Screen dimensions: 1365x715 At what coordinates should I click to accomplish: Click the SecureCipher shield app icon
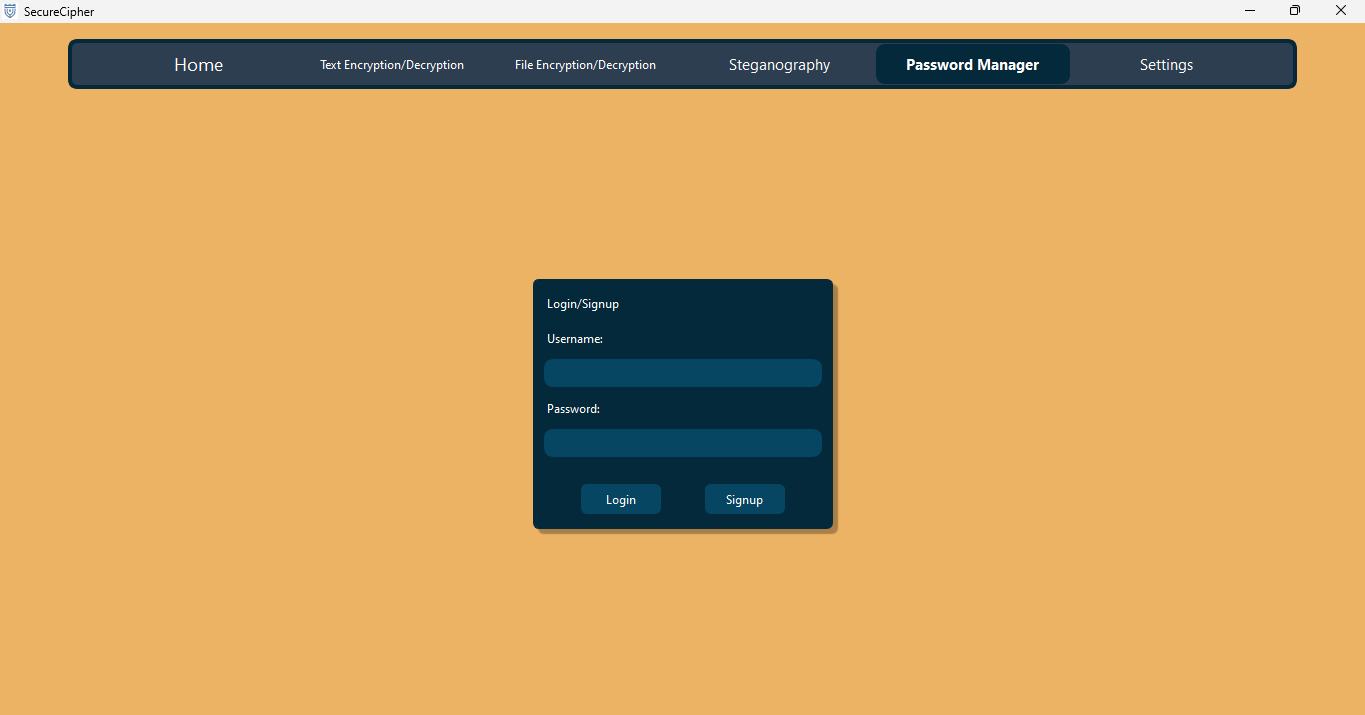click(10, 11)
